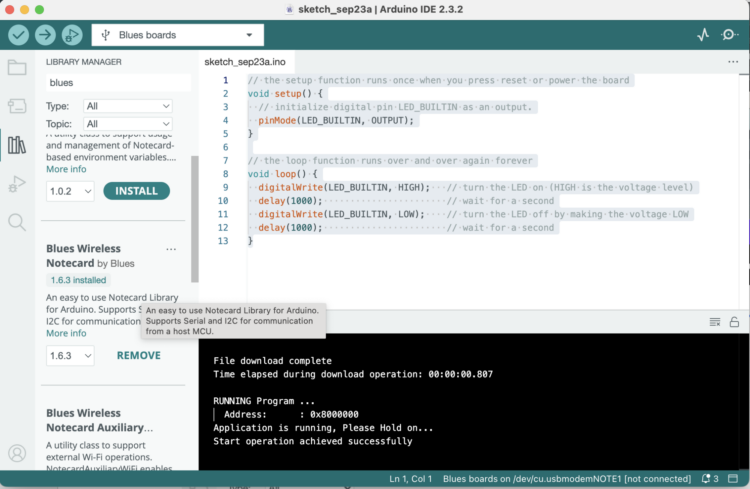
Task: Click the Blues Wireless Notecard library title
Action: tap(84, 256)
